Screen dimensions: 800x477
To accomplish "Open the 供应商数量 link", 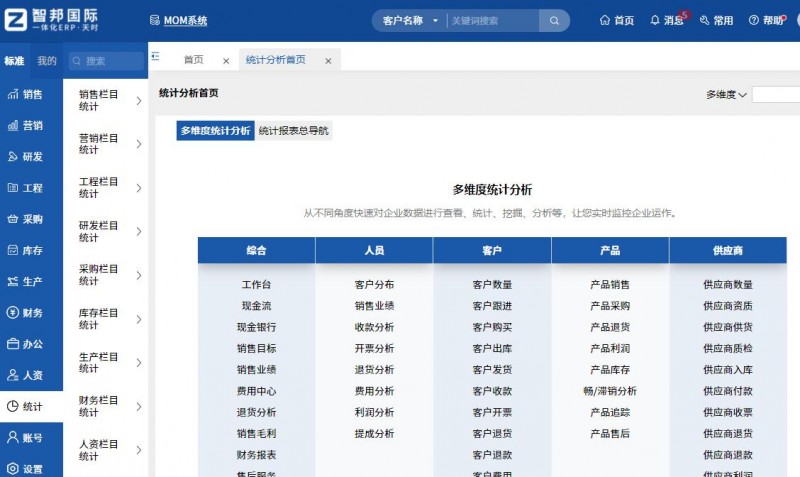I will 728,285.
